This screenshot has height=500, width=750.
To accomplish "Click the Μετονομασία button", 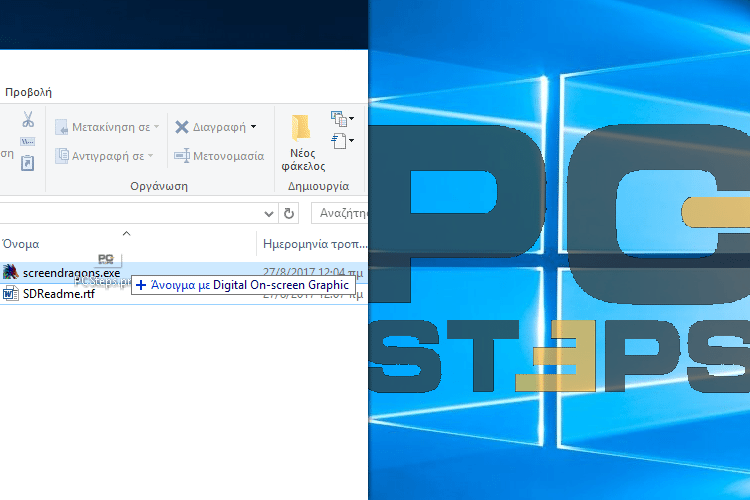I will tap(219, 156).
